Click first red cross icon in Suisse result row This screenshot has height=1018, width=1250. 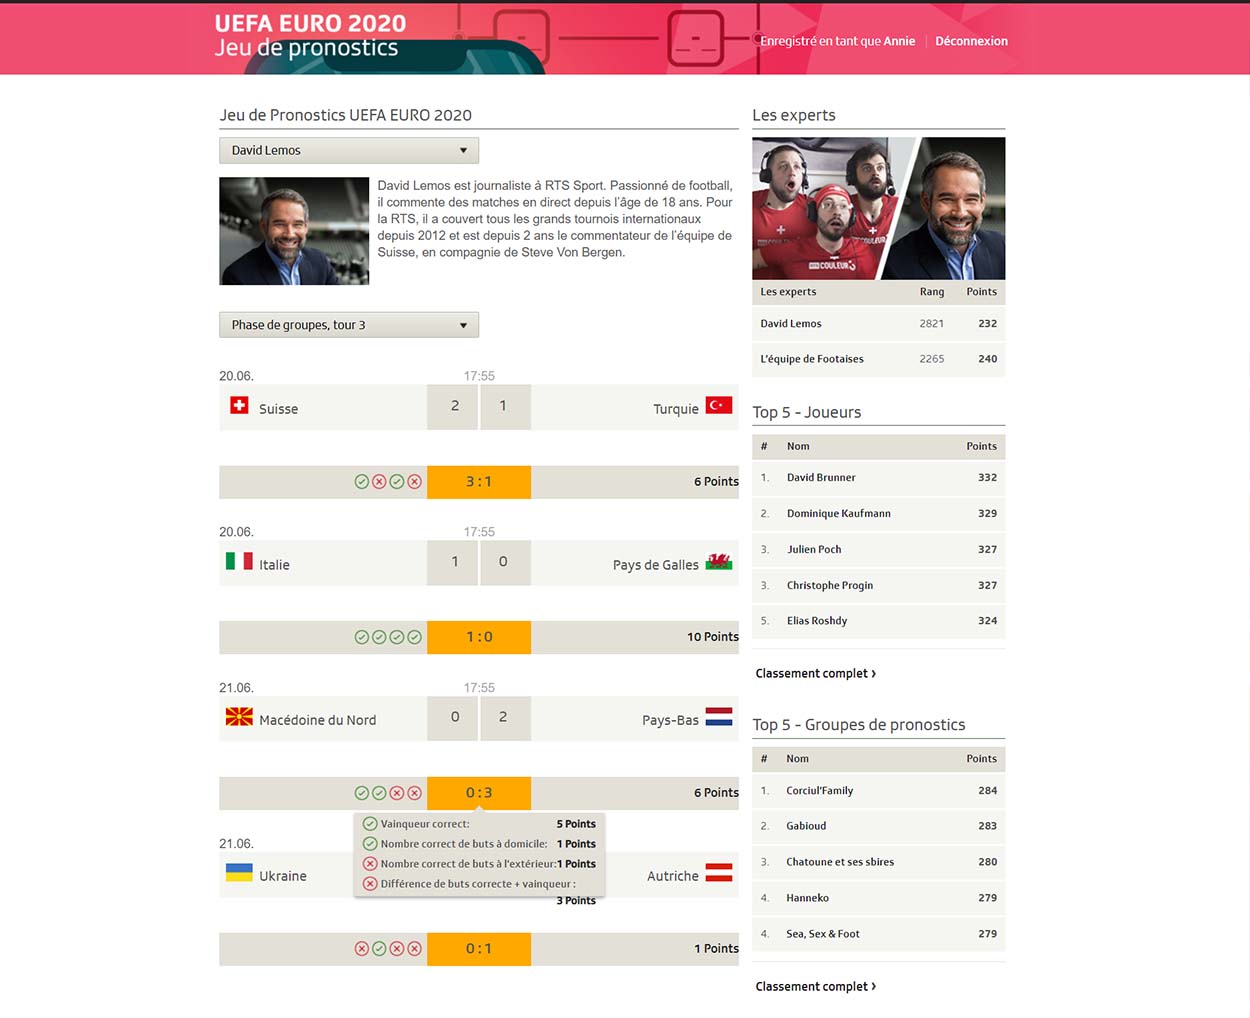tap(379, 482)
